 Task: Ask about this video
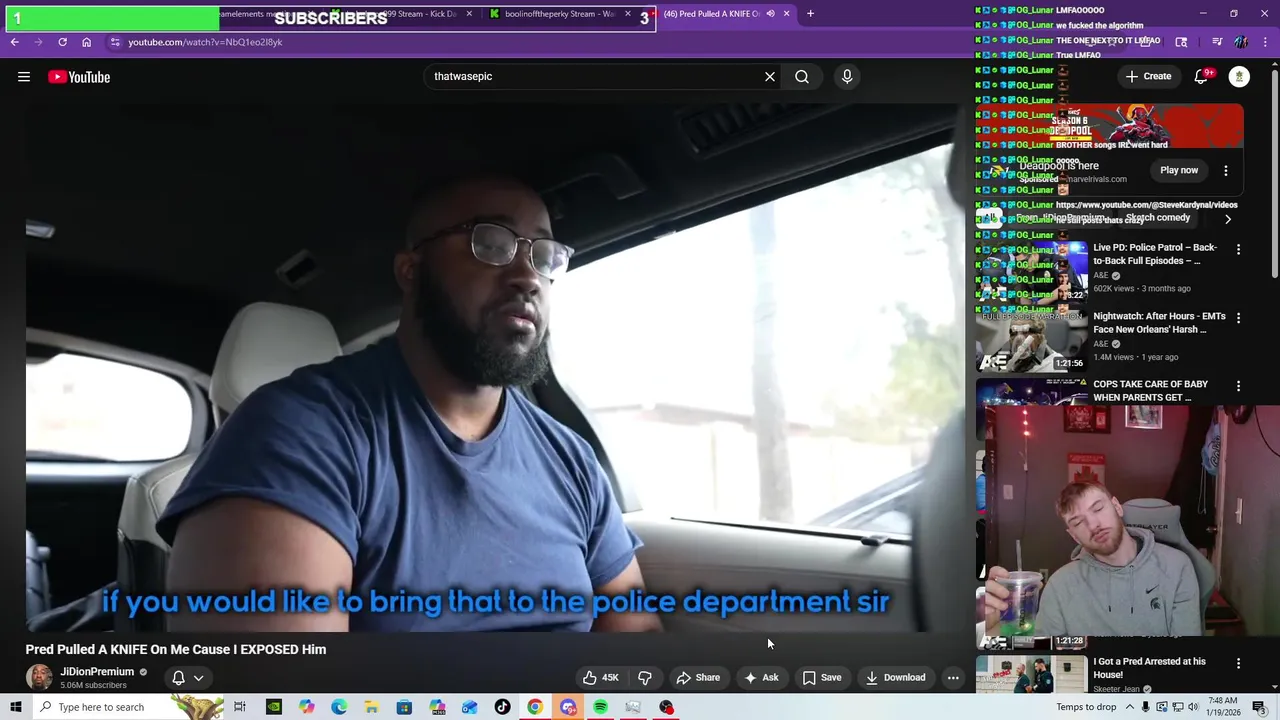point(761,677)
